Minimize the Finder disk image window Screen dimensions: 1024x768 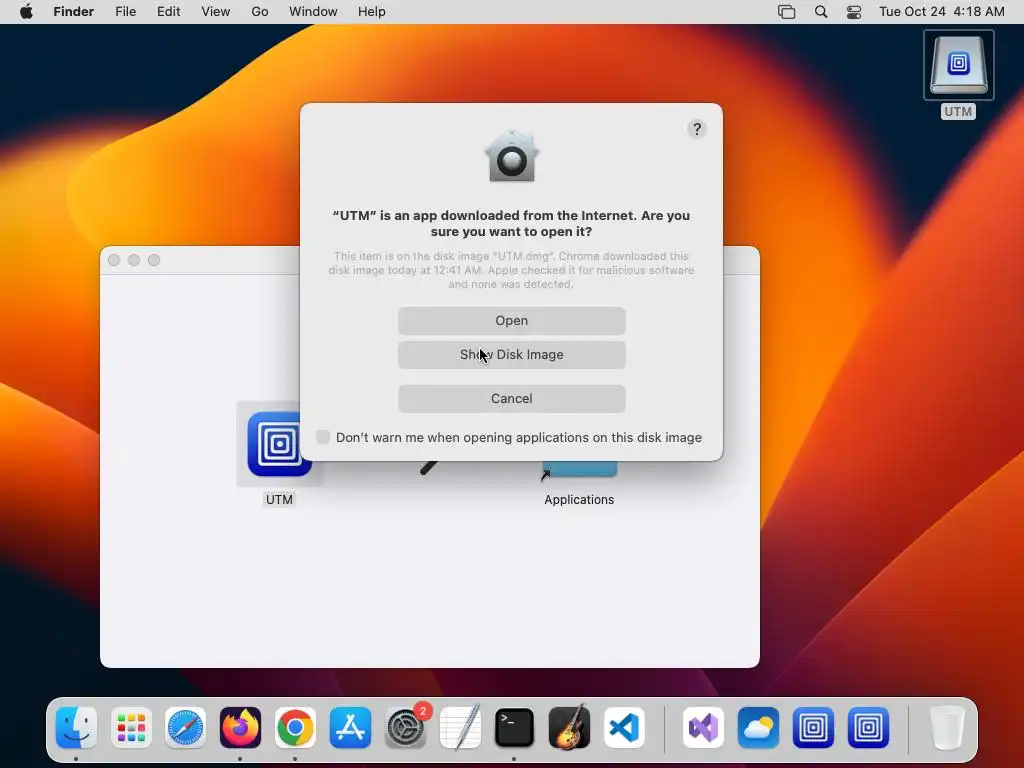[x=134, y=260]
